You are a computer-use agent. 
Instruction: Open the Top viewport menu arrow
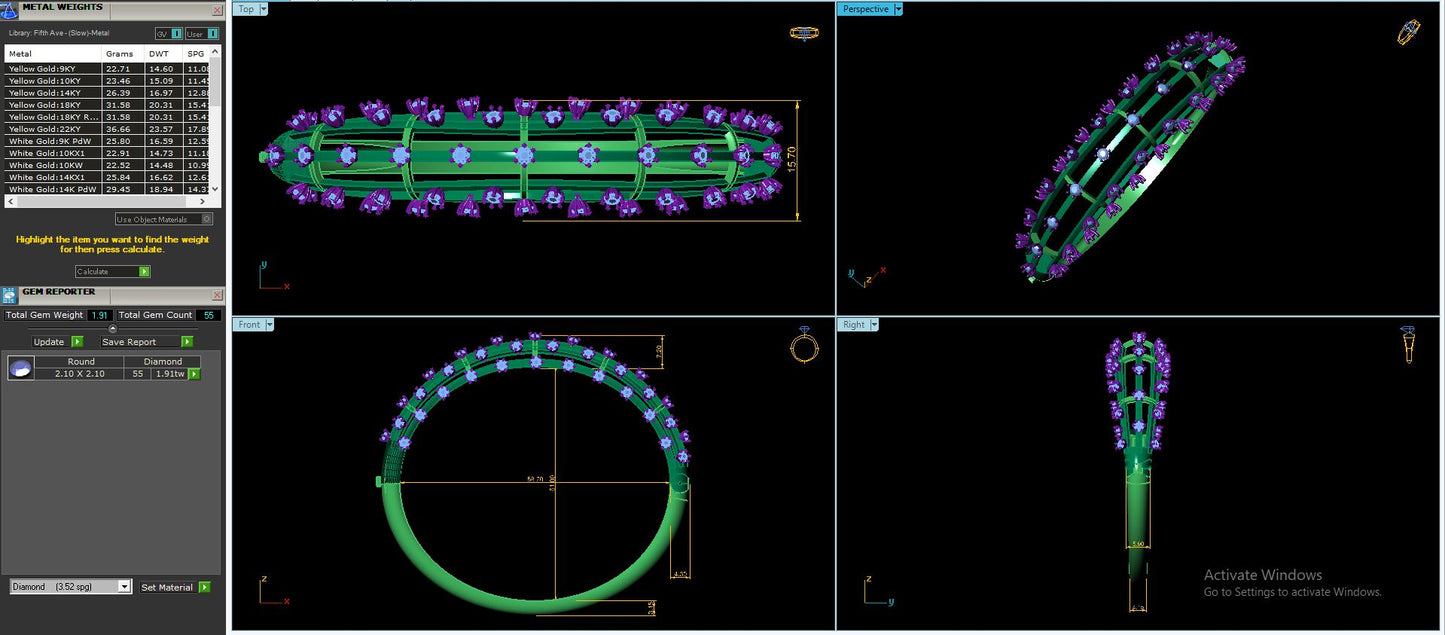(x=263, y=9)
